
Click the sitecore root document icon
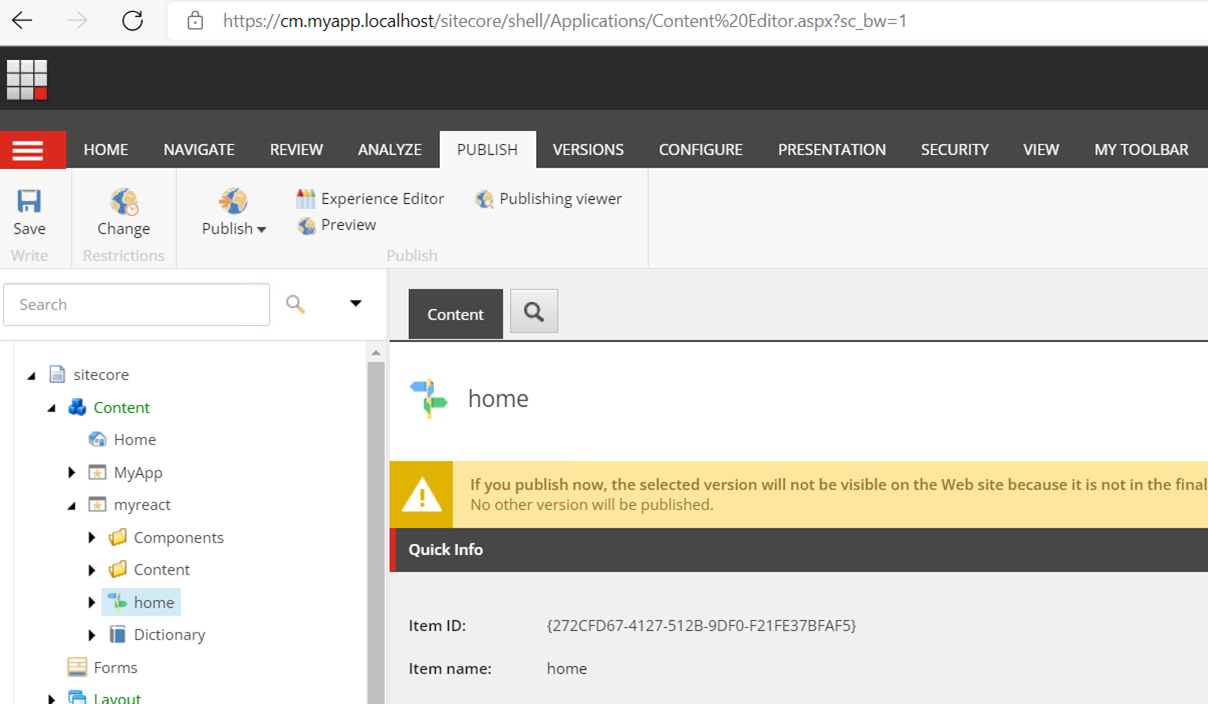coord(57,374)
